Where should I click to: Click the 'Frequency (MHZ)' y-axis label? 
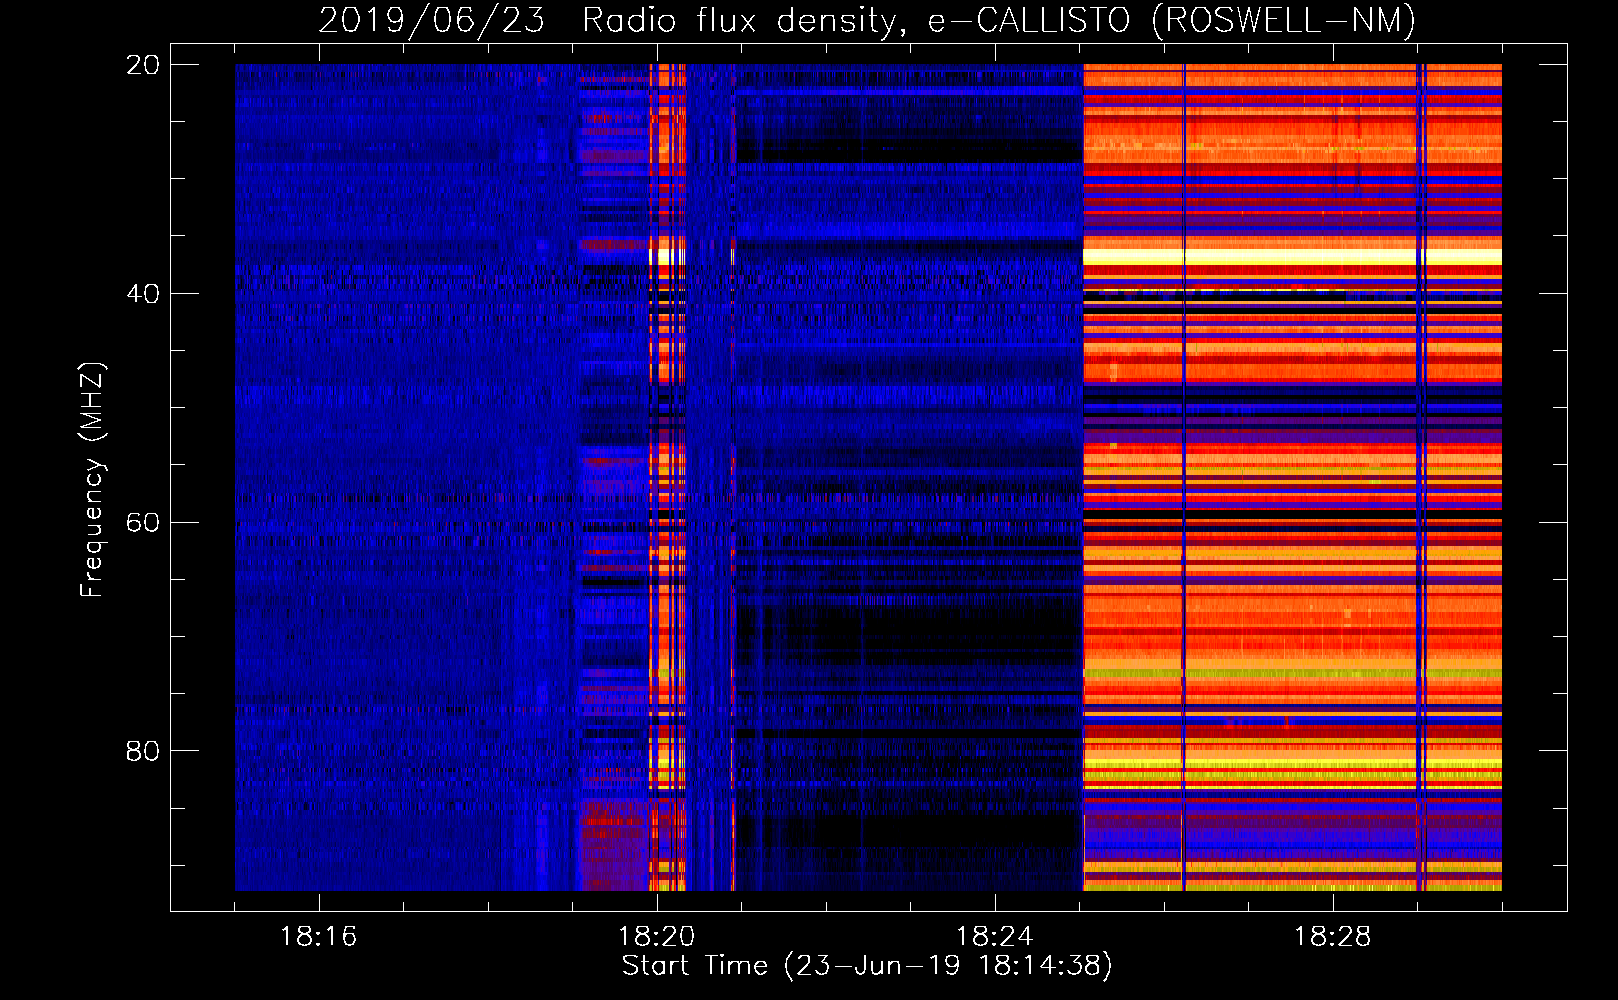[91, 480]
